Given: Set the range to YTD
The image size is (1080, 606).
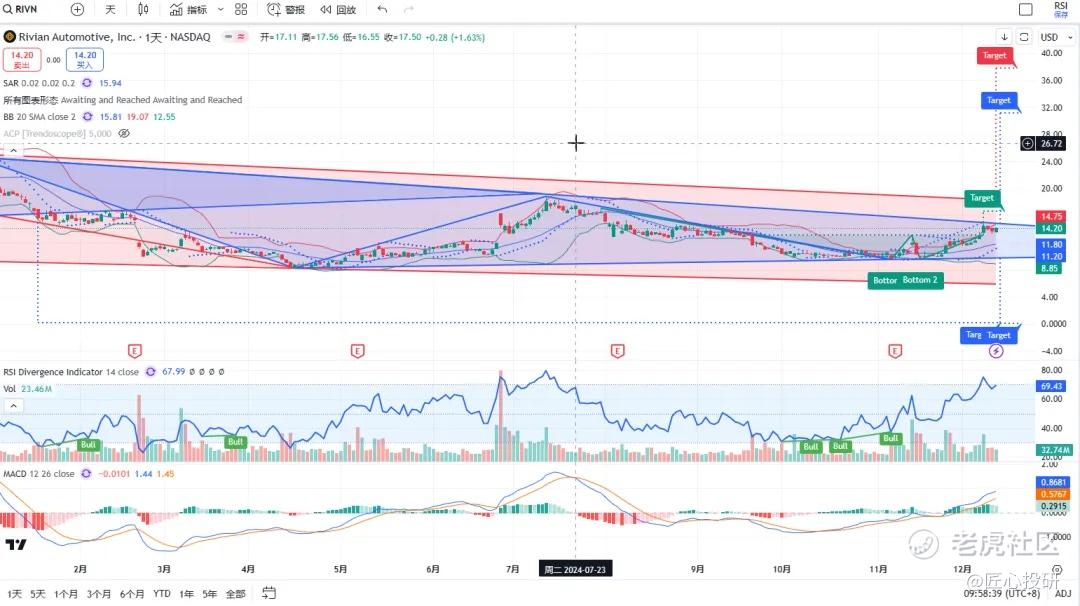Looking at the screenshot, I should click(x=162, y=594).
